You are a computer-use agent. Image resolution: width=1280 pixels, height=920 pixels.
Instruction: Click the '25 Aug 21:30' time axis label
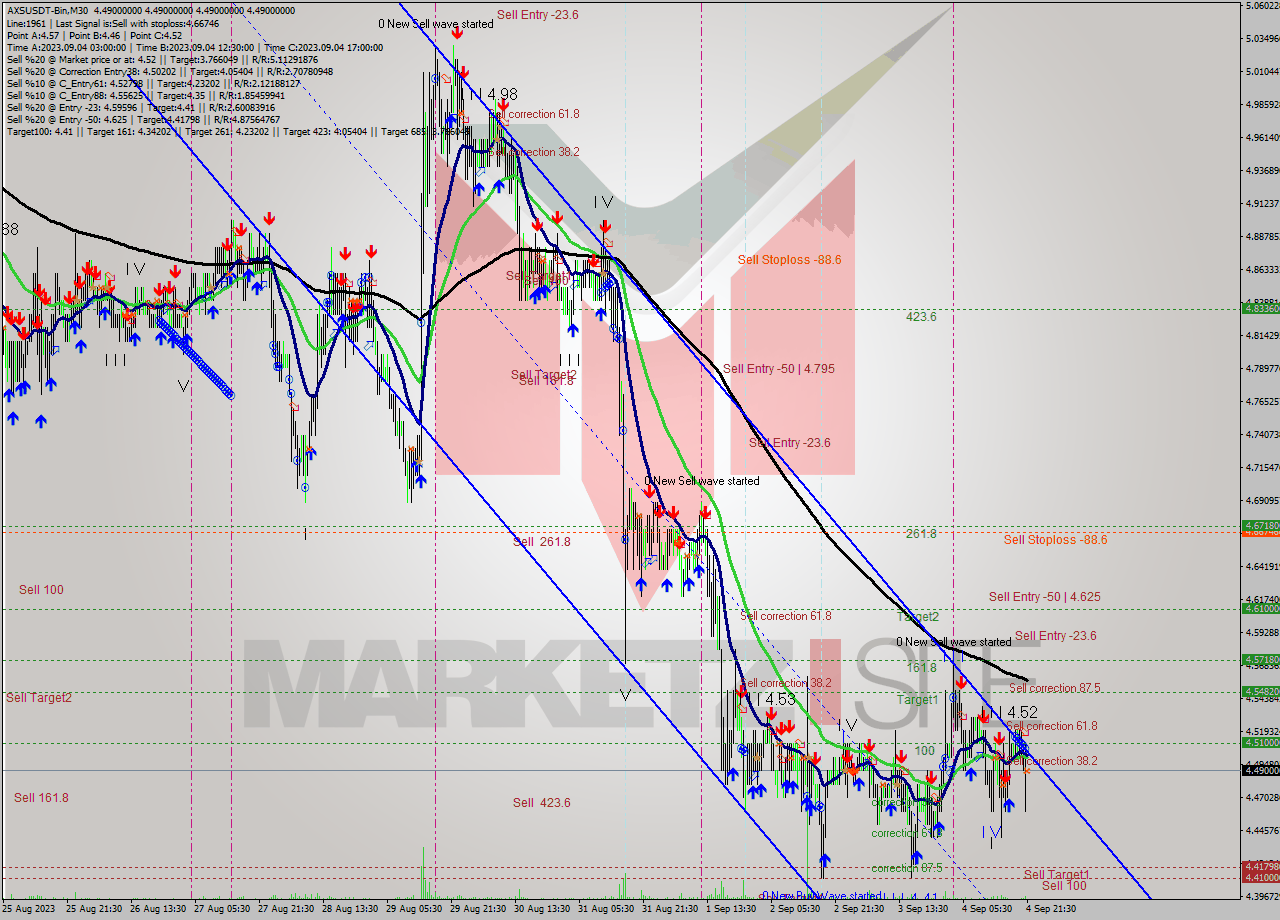coord(94,909)
